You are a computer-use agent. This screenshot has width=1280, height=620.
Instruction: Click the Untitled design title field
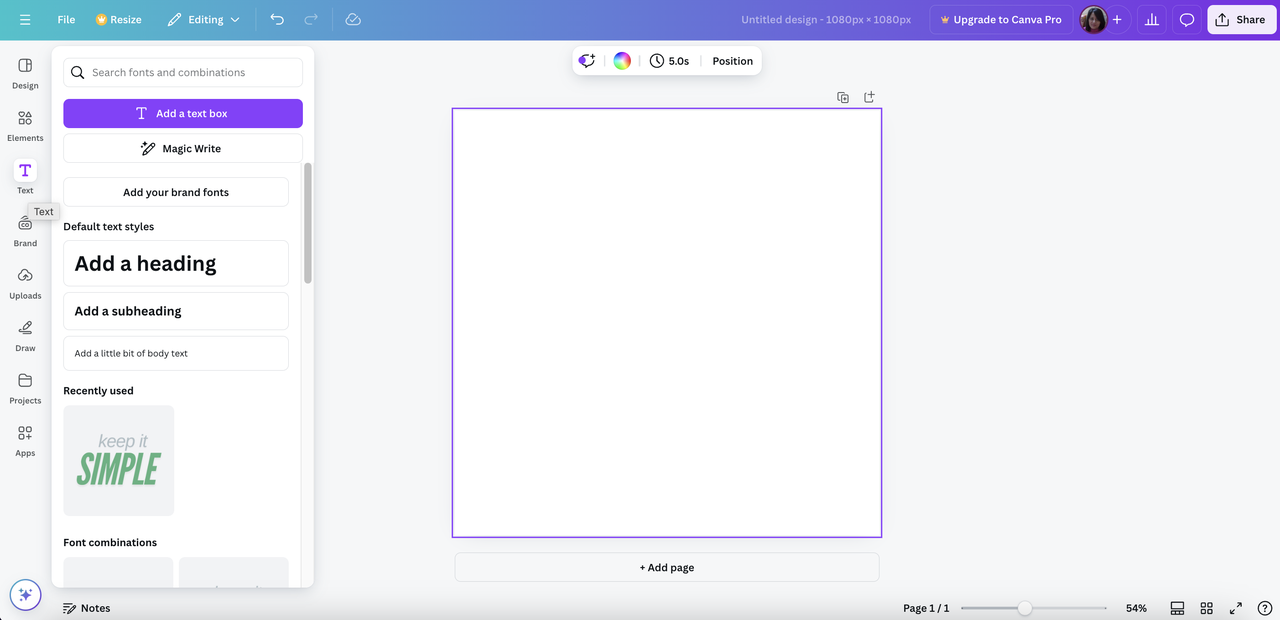[826, 20]
